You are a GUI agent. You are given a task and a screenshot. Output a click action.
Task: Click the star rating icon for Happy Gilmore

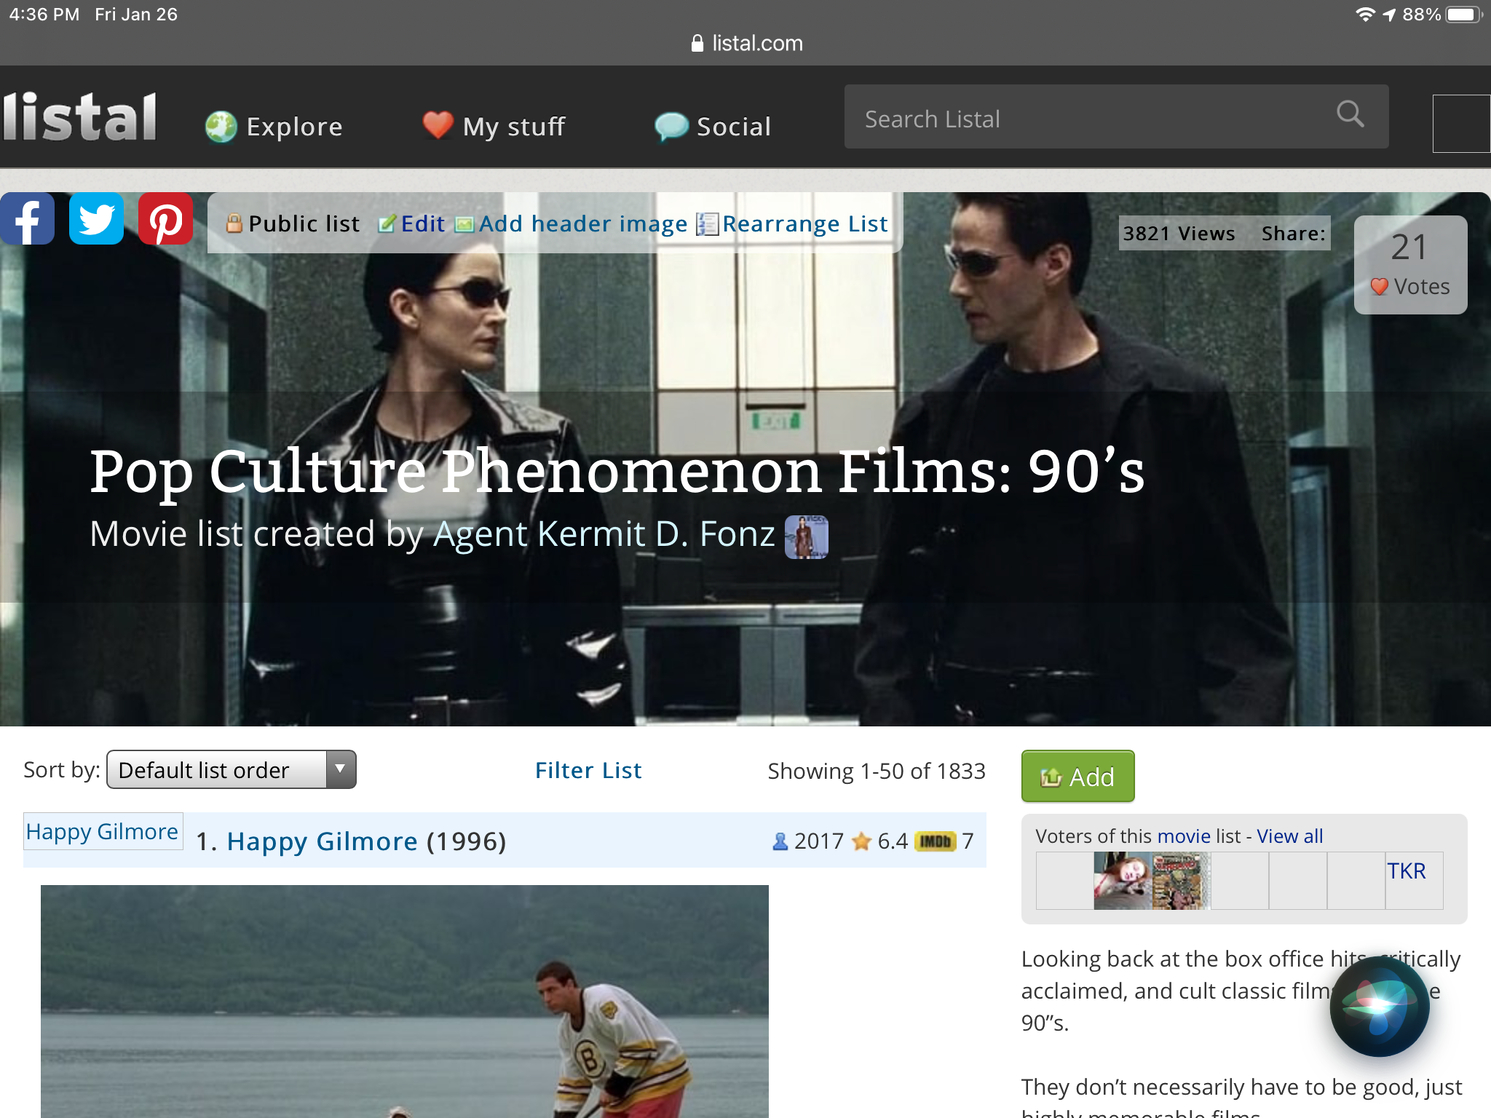coord(862,841)
